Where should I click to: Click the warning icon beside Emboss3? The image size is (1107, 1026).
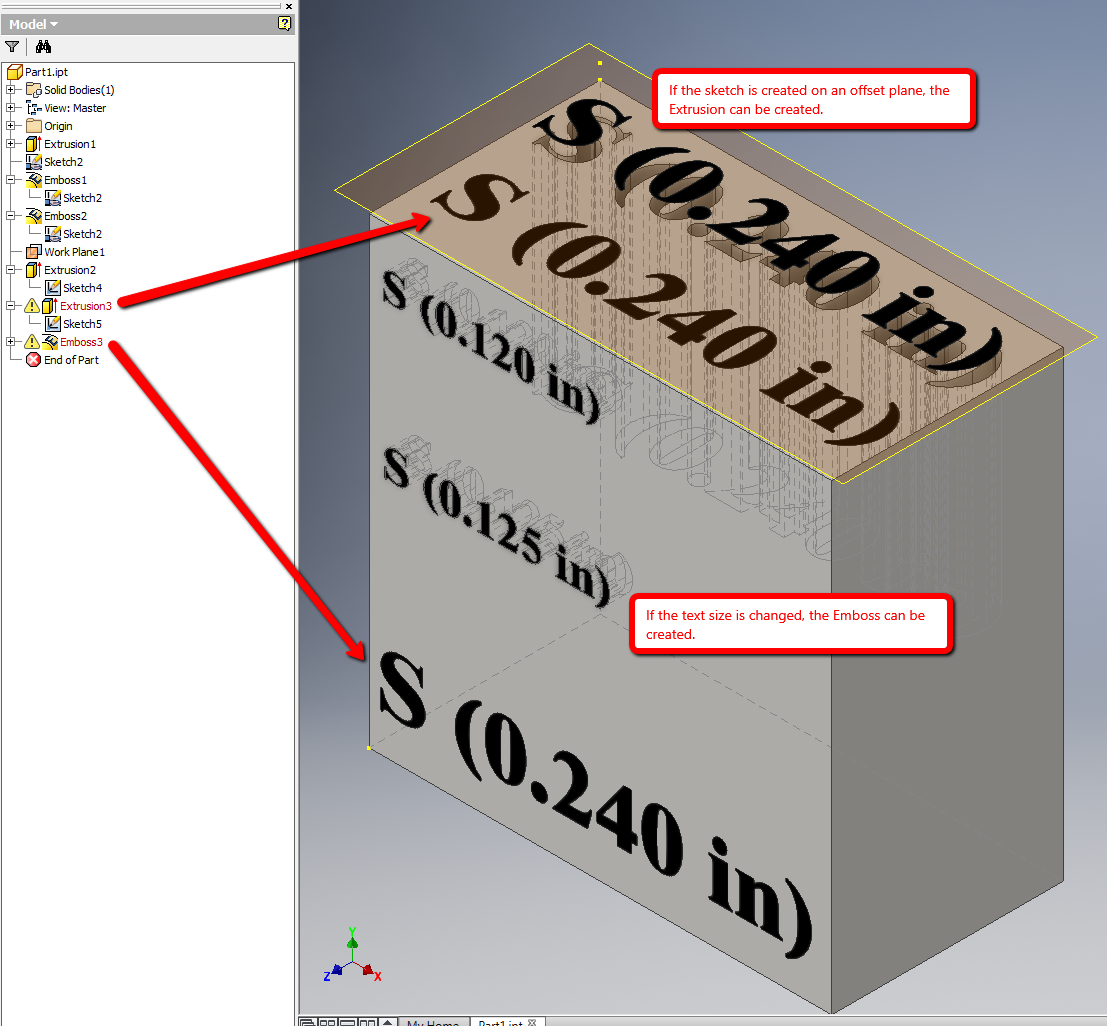(32, 342)
